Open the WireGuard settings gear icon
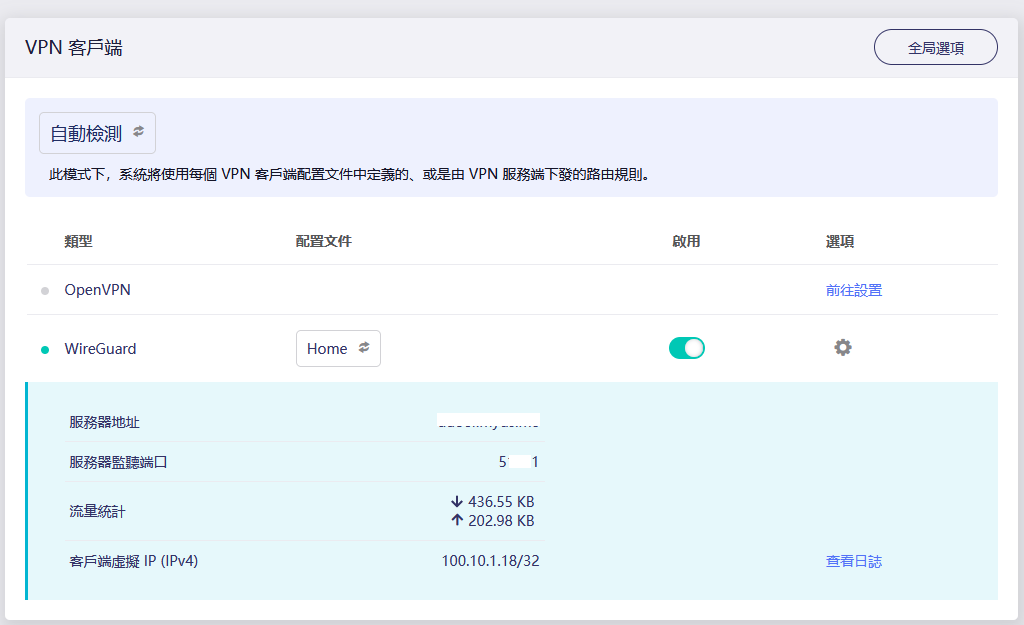The width and height of the screenshot is (1024, 625). click(x=842, y=348)
